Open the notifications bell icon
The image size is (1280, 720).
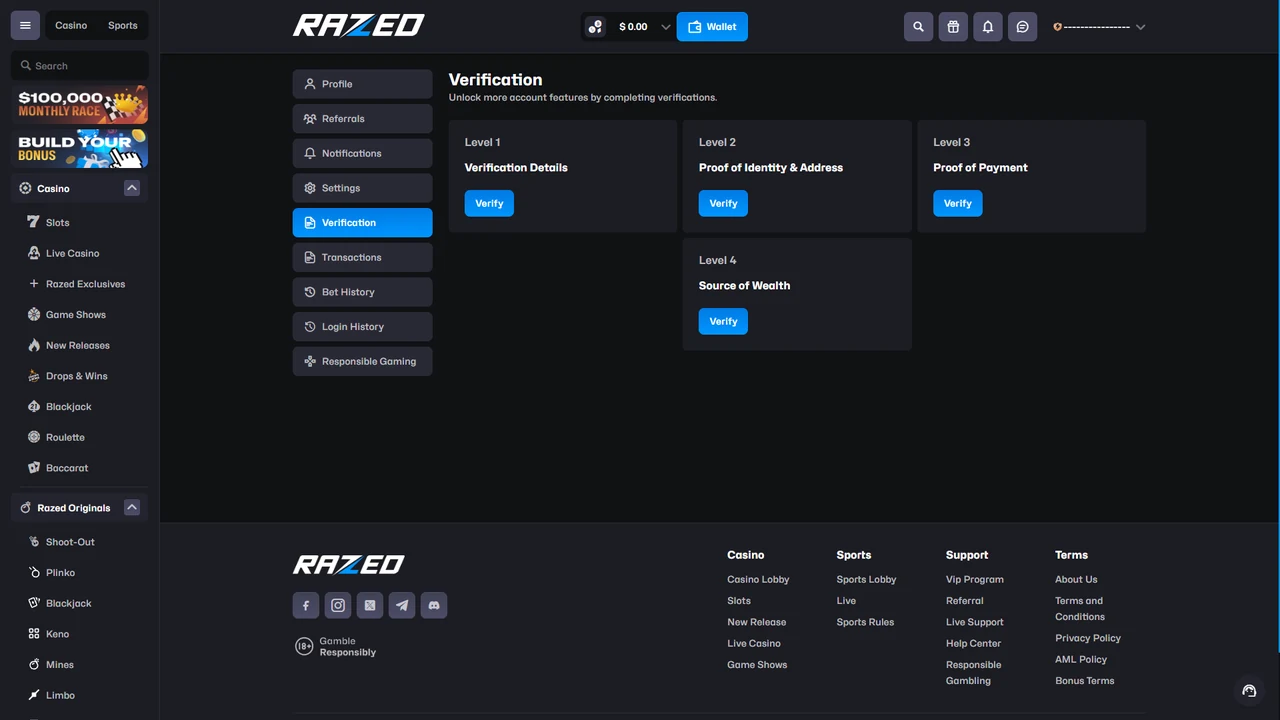pyautogui.click(x=988, y=27)
